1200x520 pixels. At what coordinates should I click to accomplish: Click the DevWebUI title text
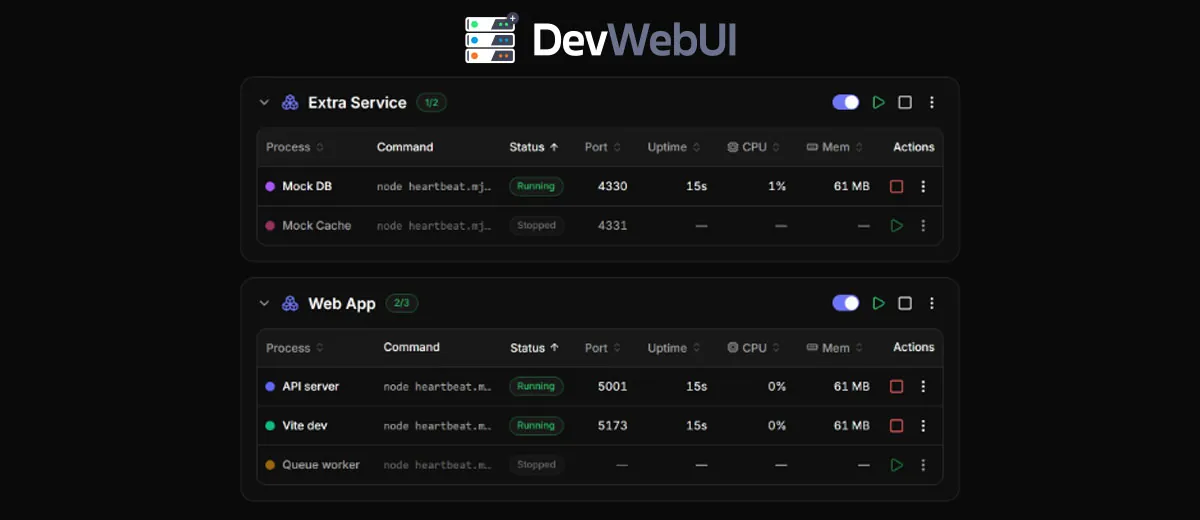point(633,40)
